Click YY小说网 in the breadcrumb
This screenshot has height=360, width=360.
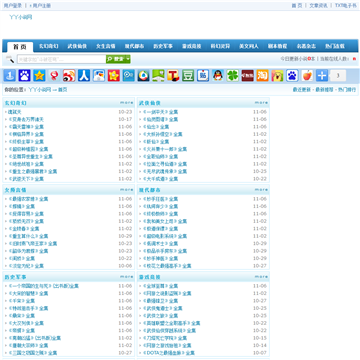40,90
